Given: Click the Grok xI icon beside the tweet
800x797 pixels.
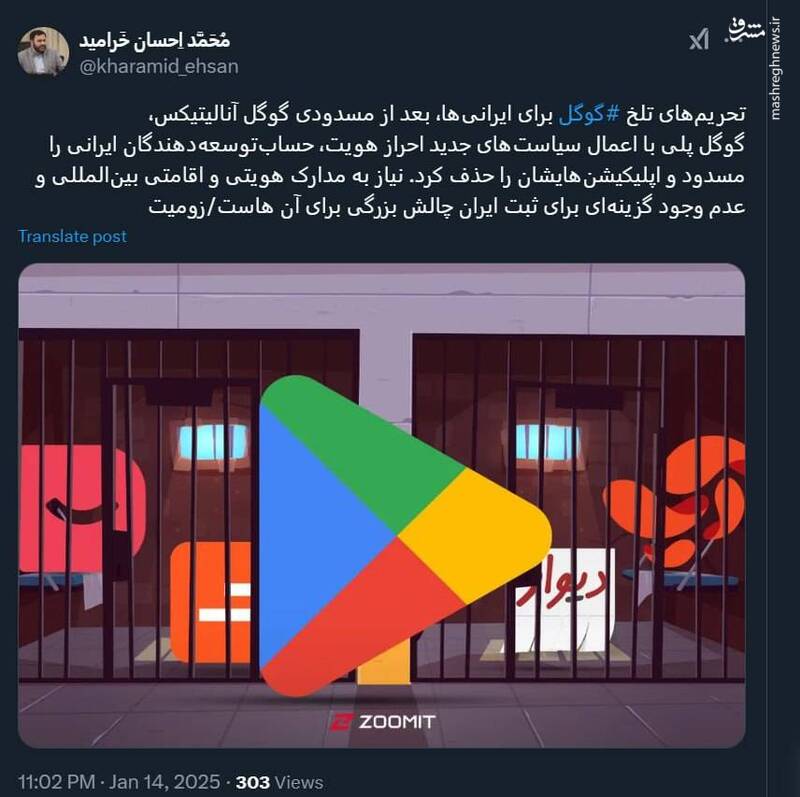Looking at the screenshot, I should tap(698, 40).
